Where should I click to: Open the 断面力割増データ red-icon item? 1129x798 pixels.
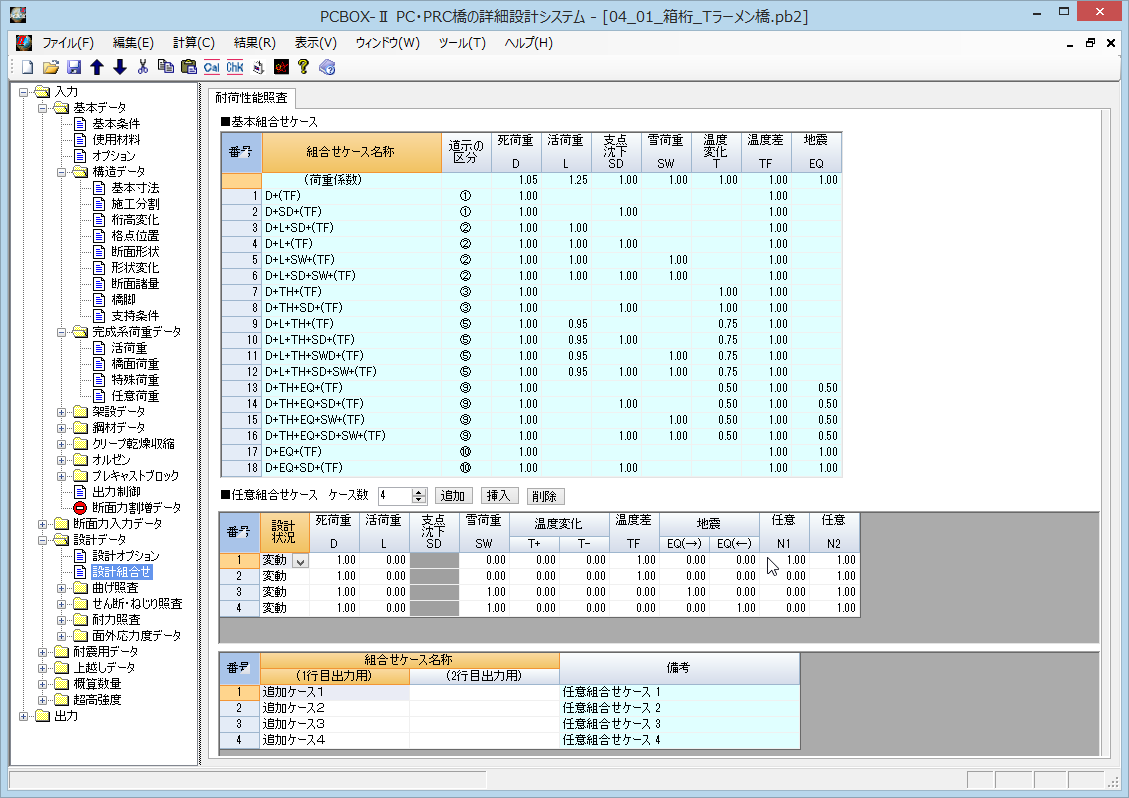click(x=136, y=508)
